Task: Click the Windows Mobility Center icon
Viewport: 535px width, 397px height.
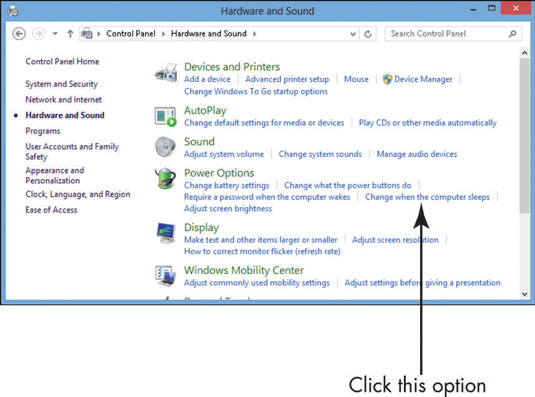Action: (x=165, y=276)
